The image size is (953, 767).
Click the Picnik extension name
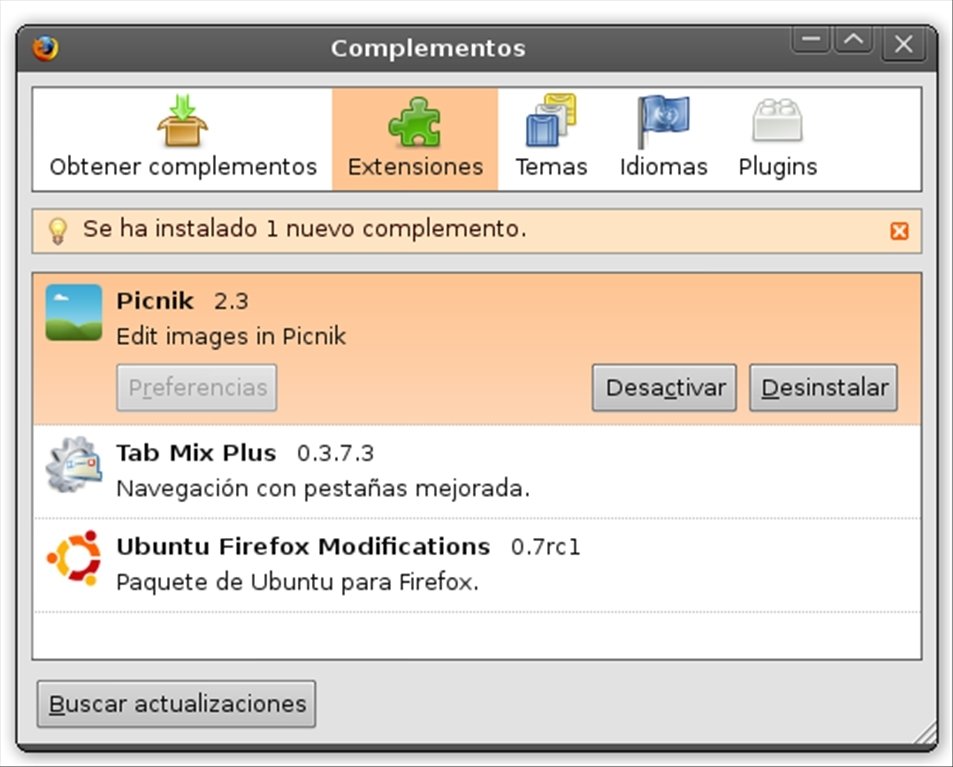pyautogui.click(x=155, y=301)
